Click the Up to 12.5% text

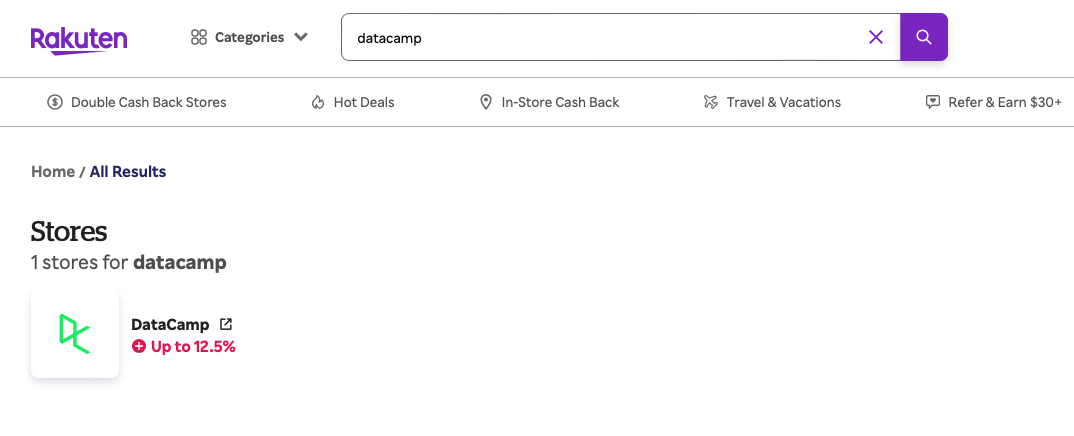coord(192,346)
